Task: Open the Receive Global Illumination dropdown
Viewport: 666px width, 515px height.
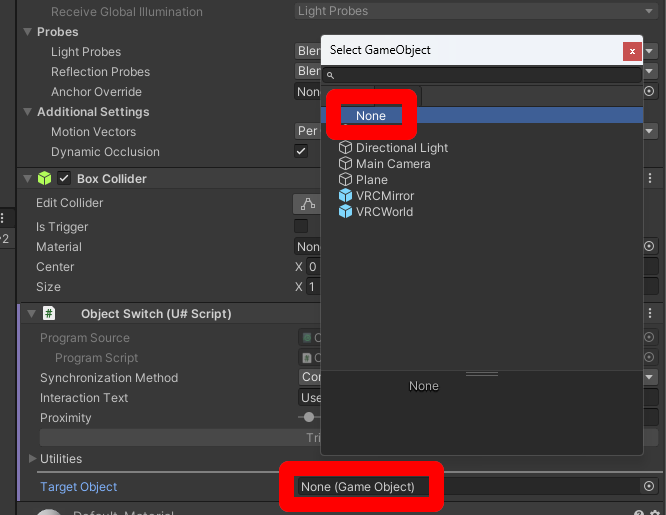Action: (x=476, y=11)
